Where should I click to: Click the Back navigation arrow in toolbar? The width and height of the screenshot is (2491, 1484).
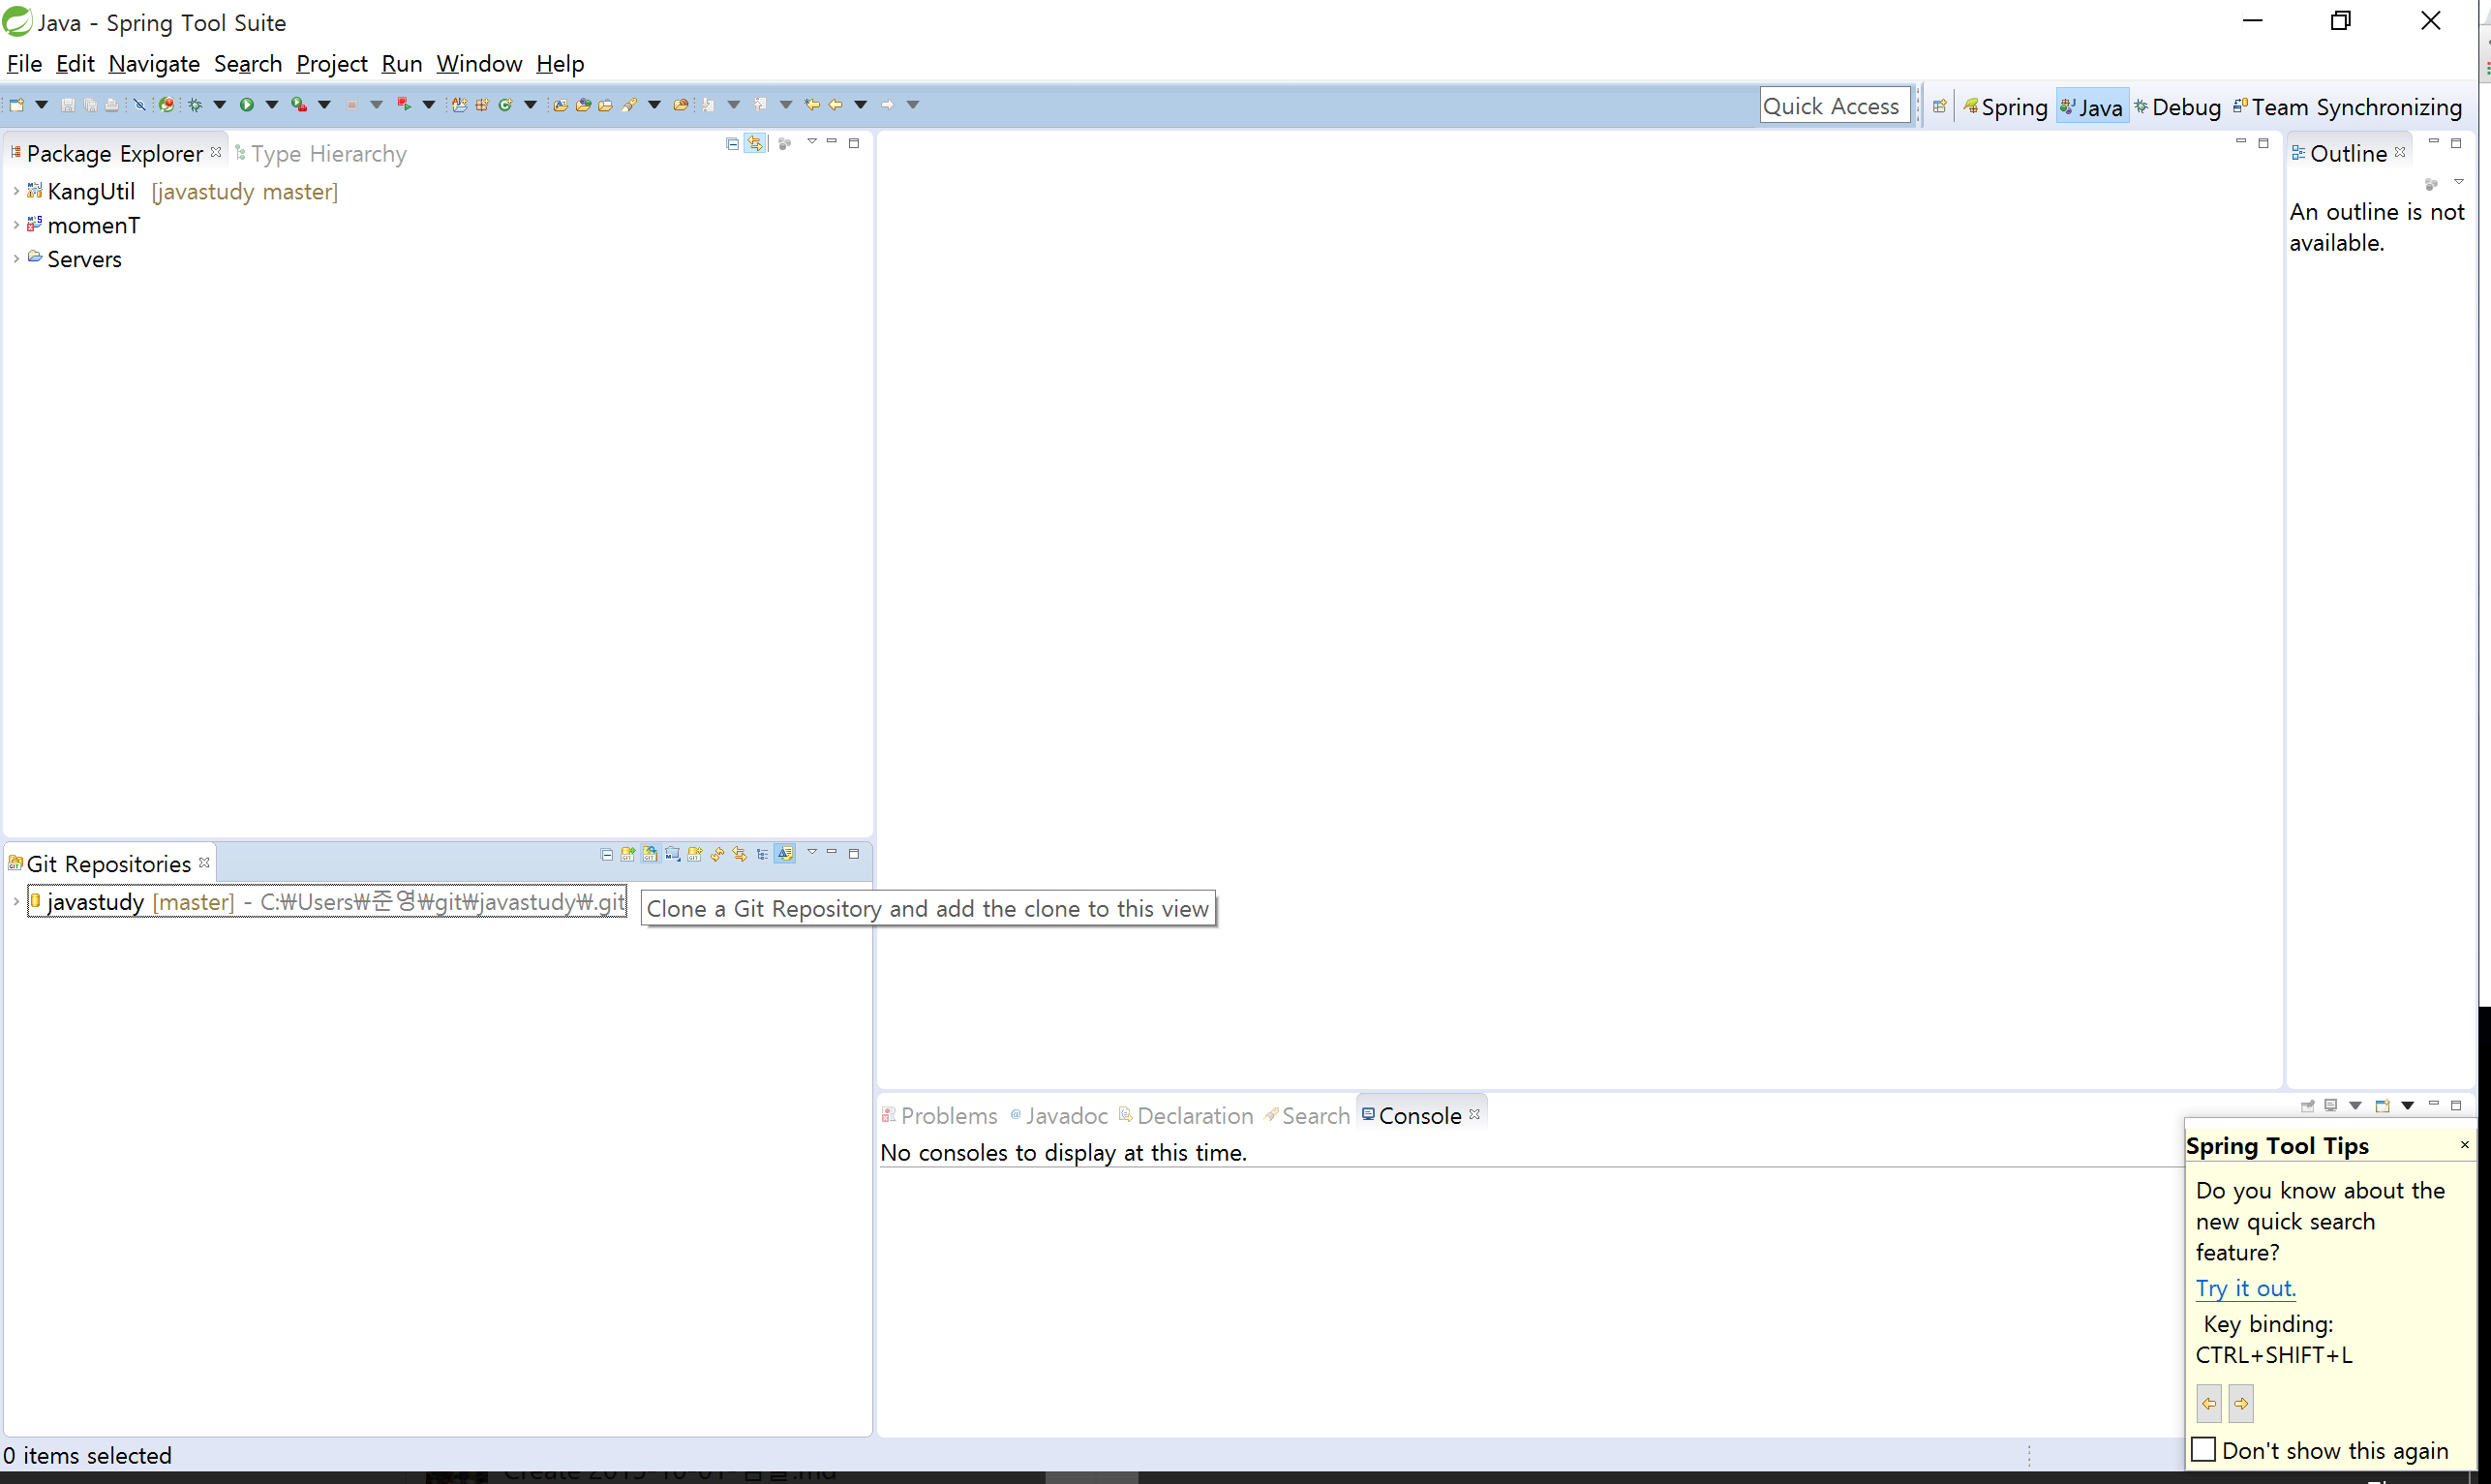(x=836, y=105)
